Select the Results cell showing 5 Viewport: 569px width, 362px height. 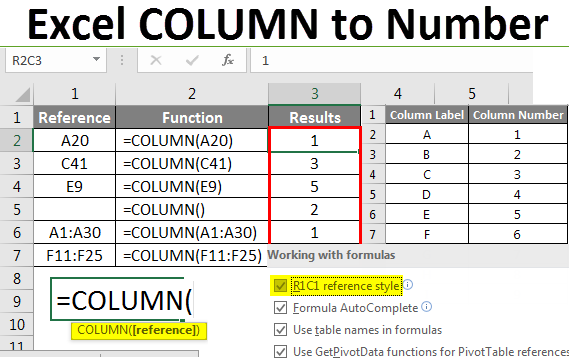click(x=315, y=186)
